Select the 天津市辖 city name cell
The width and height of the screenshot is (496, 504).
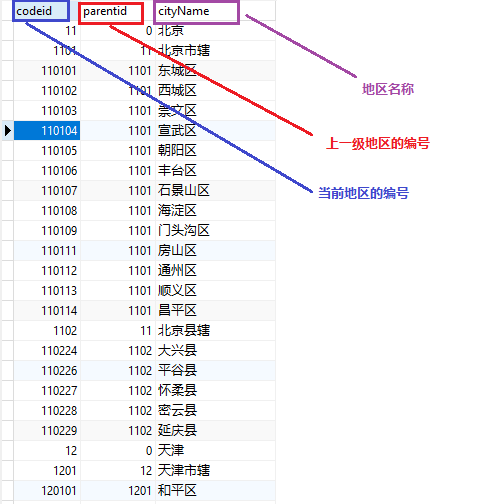(215, 470)
